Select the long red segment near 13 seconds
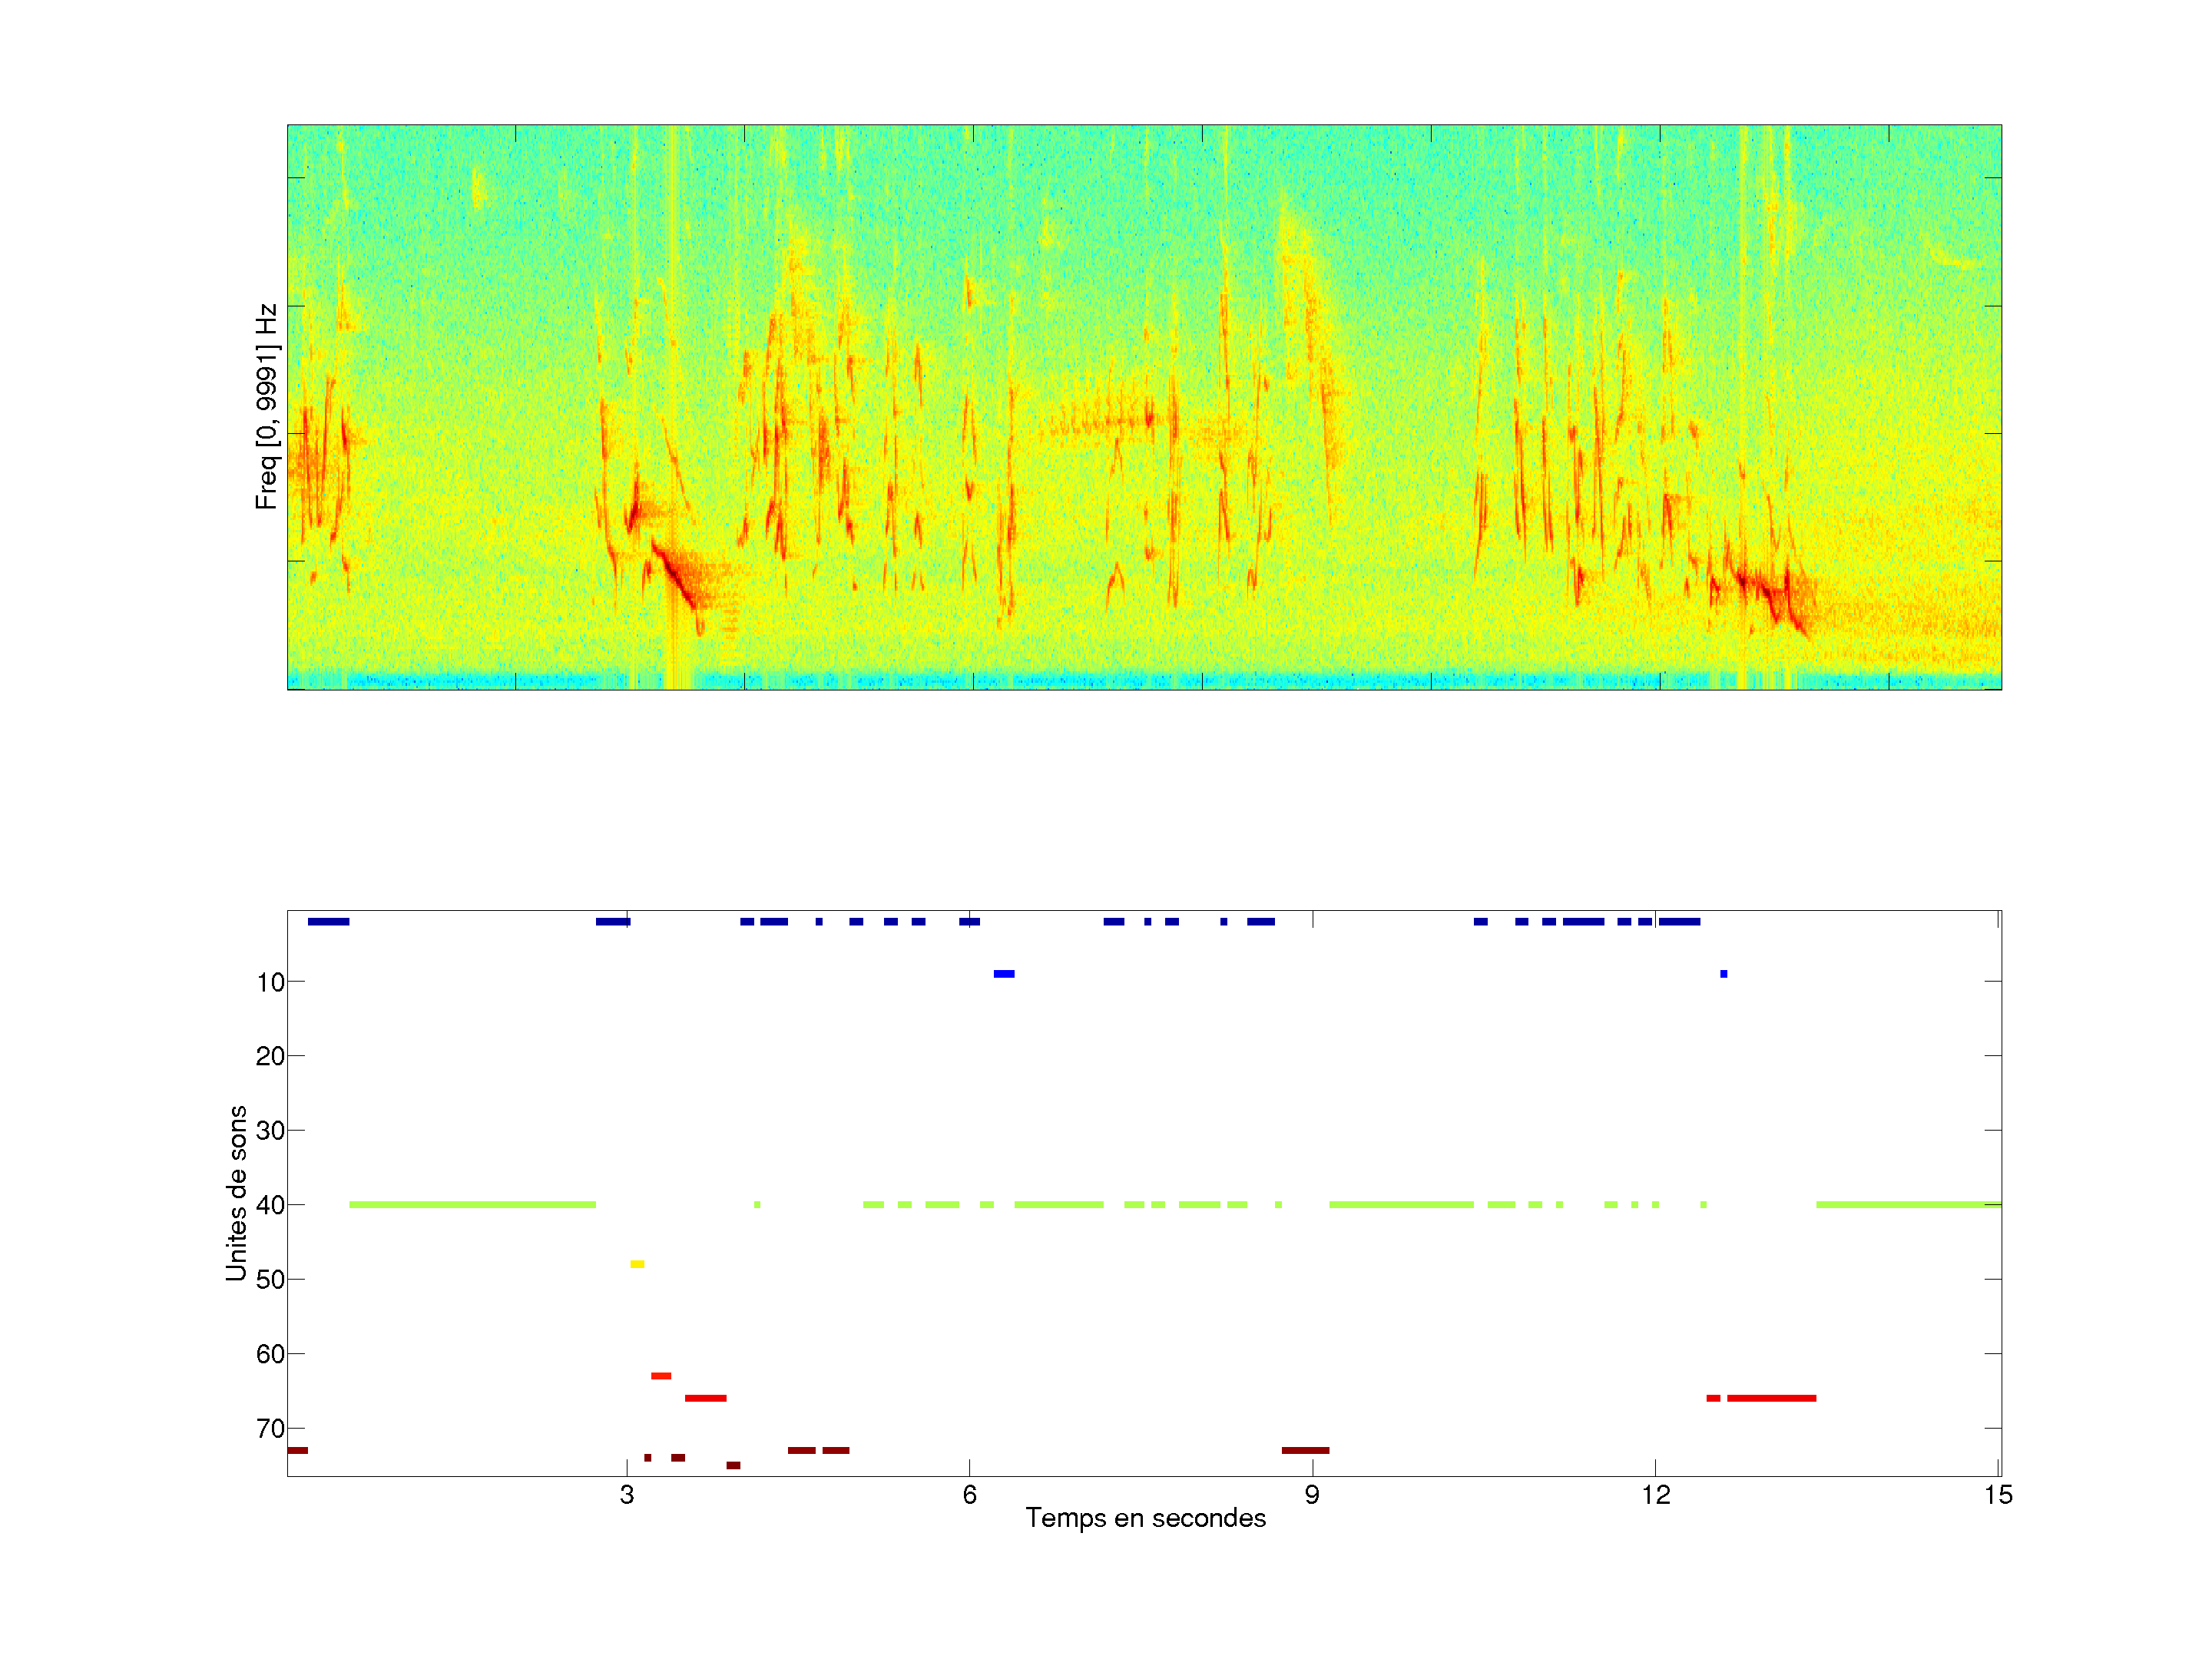The width and height of the screenshot is (2212, 1659). [1771, 1398]
